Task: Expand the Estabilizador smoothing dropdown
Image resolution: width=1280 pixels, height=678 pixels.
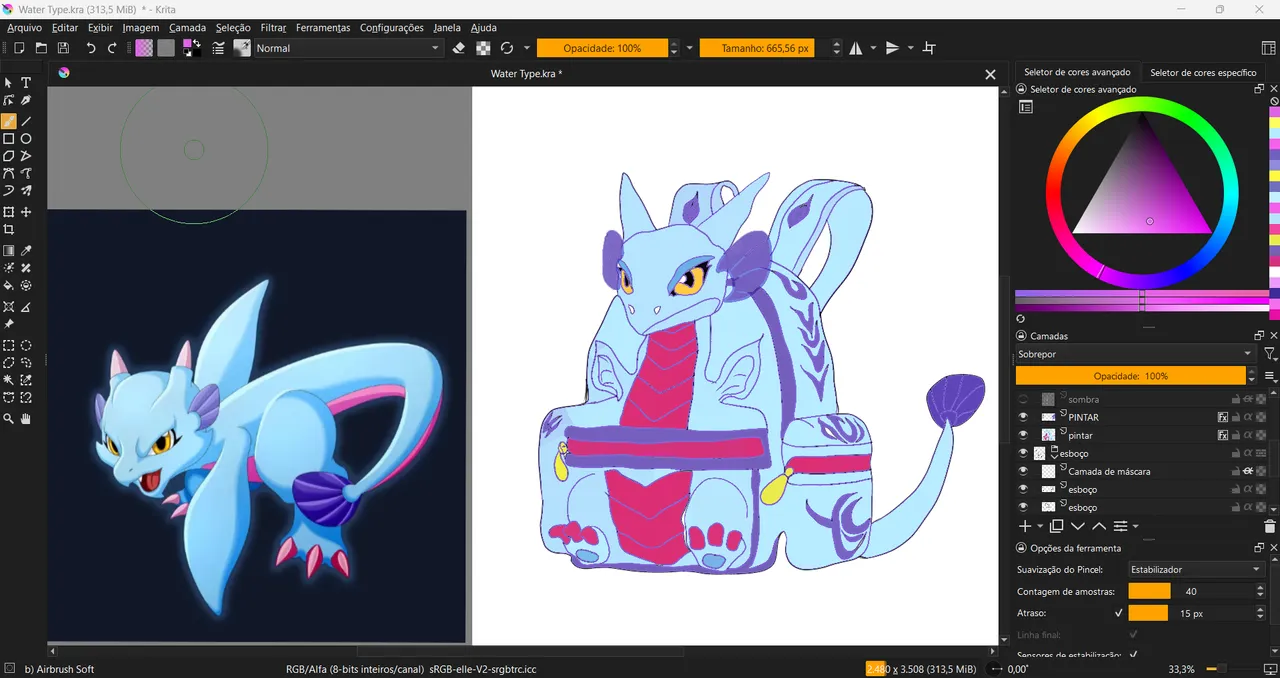Action: click(1195, 569)
